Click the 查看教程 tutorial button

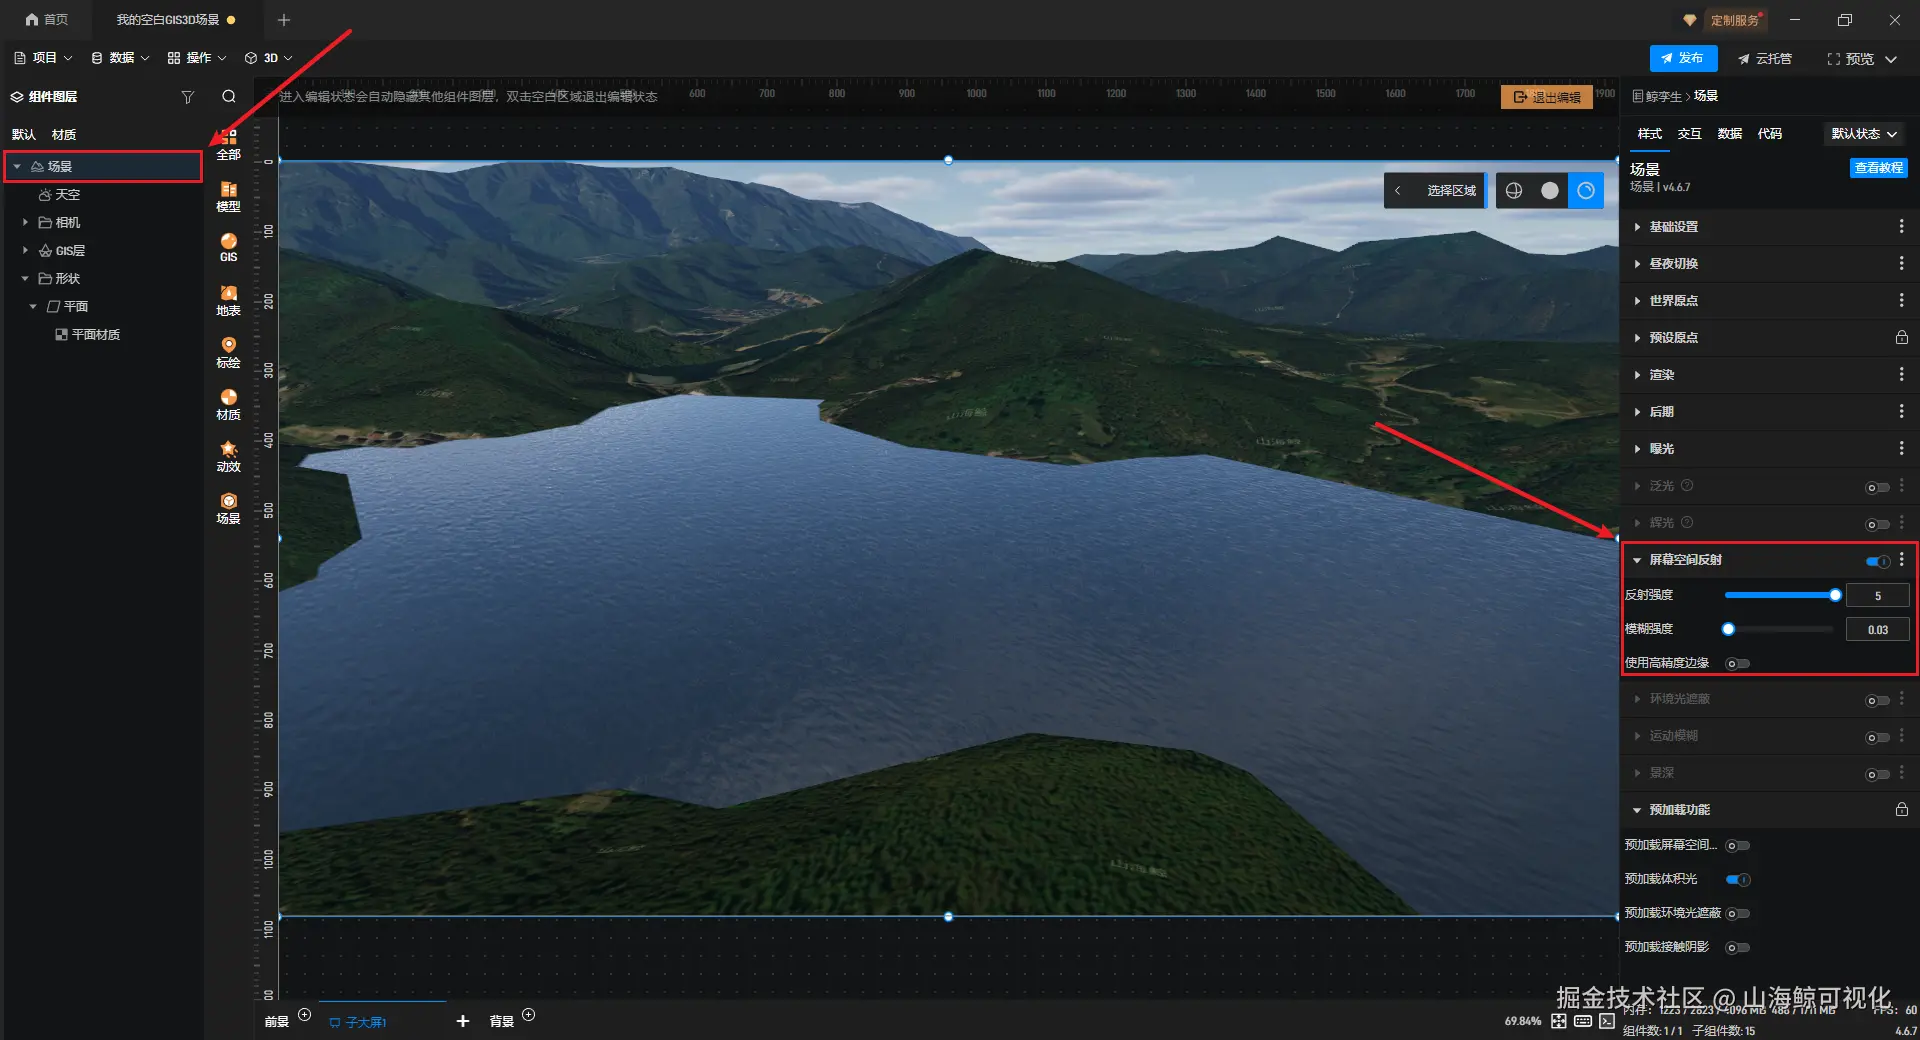[x=1879, y=168]
